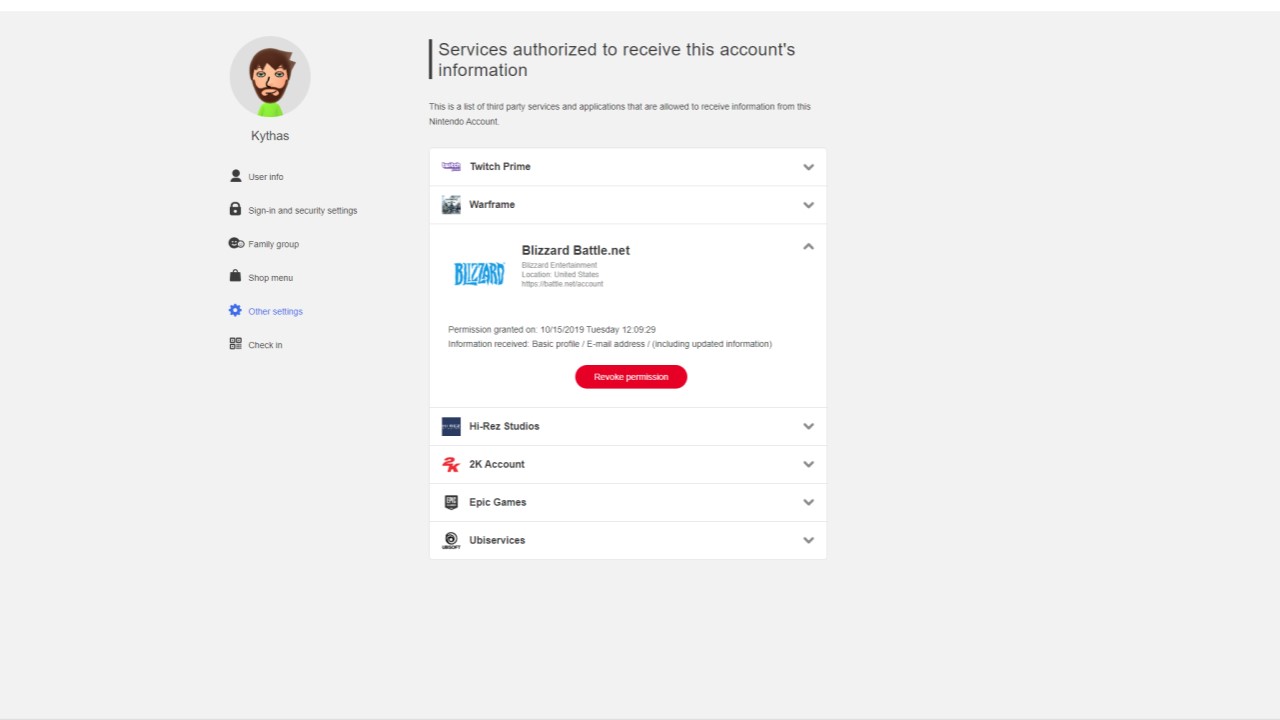Expand the Hi-Rez Studios chevron

(x=808, y=426)
